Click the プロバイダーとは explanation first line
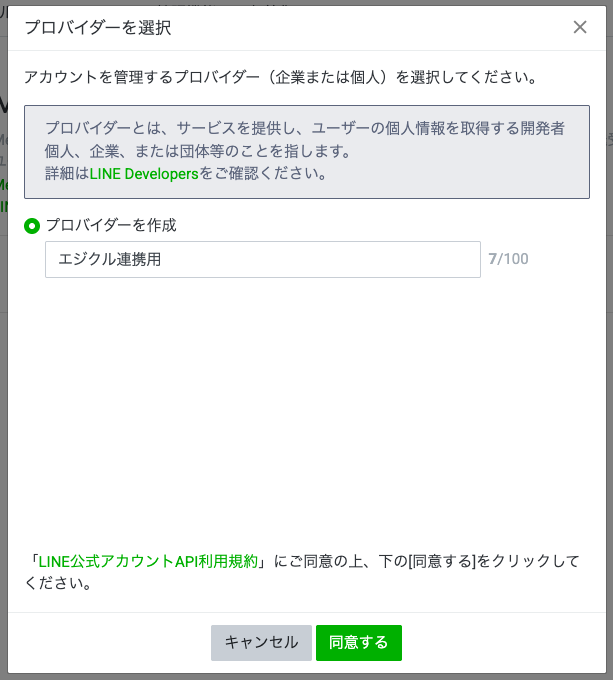Image resolution: width=613 pixels, height=680 pixels. [x=305, y=128]
